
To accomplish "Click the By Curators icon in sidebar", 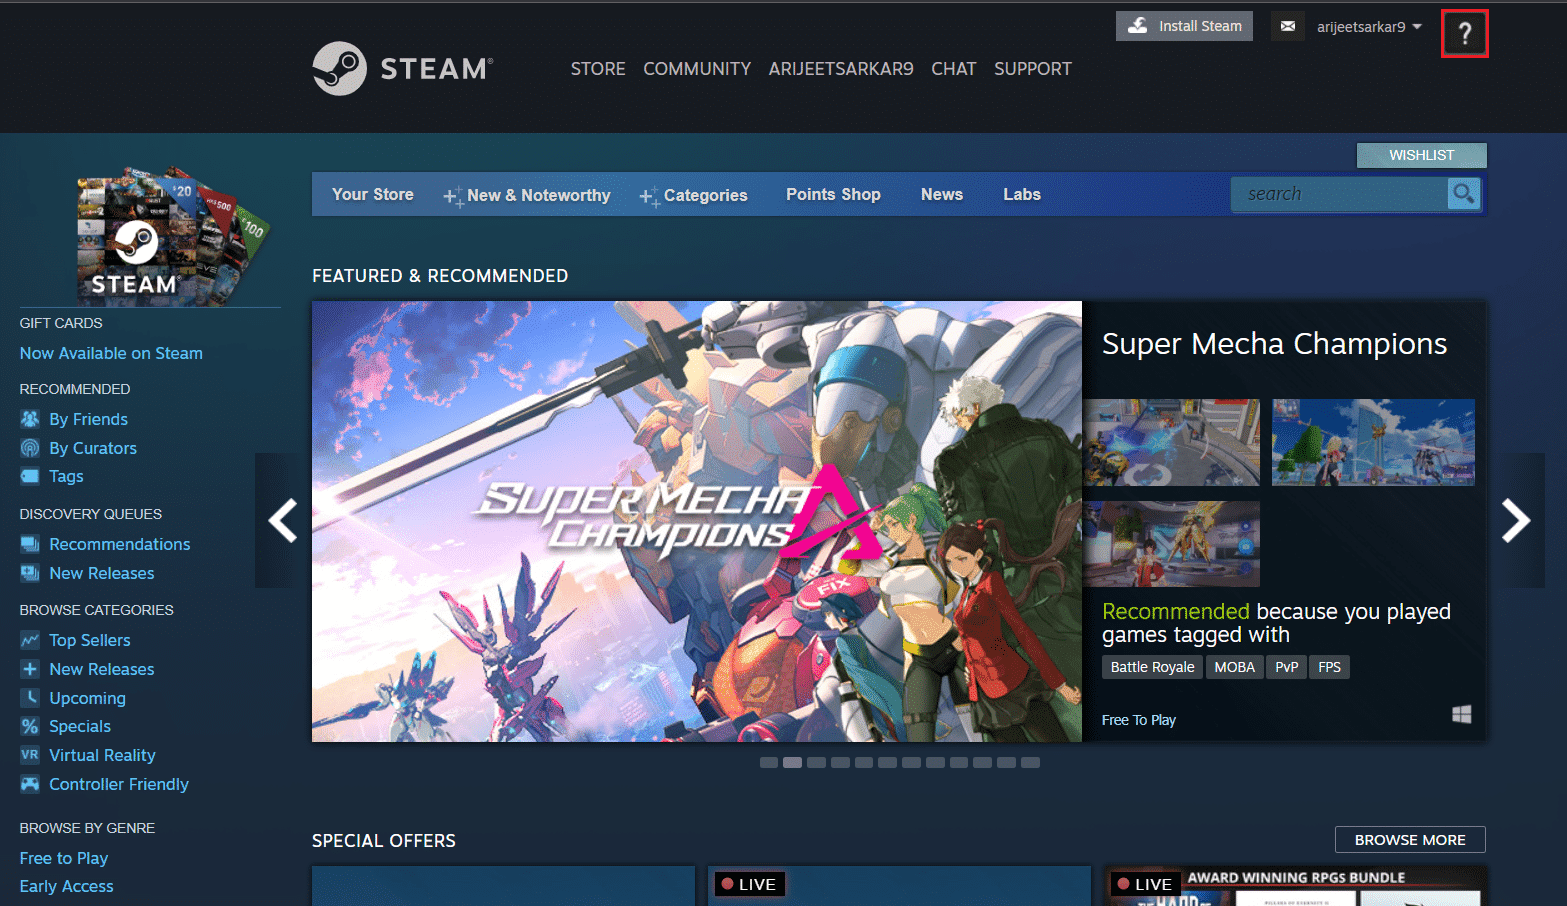I will [31, 448].
